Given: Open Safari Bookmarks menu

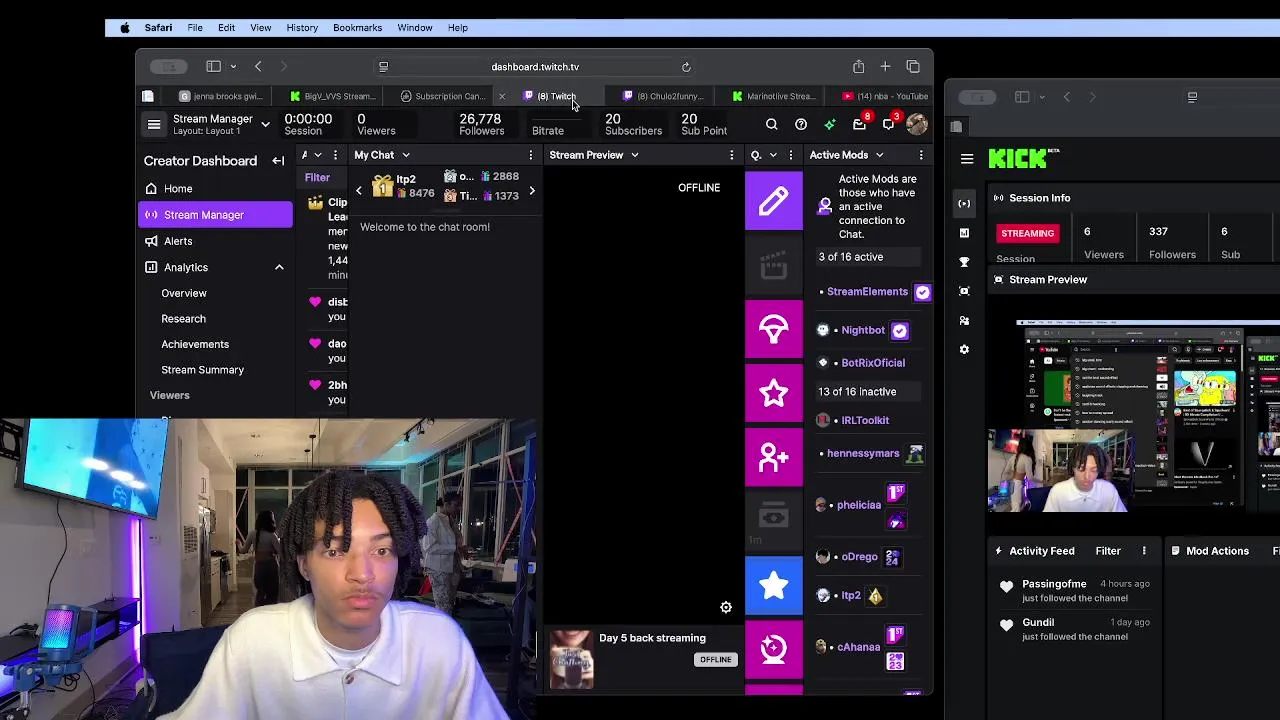Looking at the screenshot, I should [357, 28].
